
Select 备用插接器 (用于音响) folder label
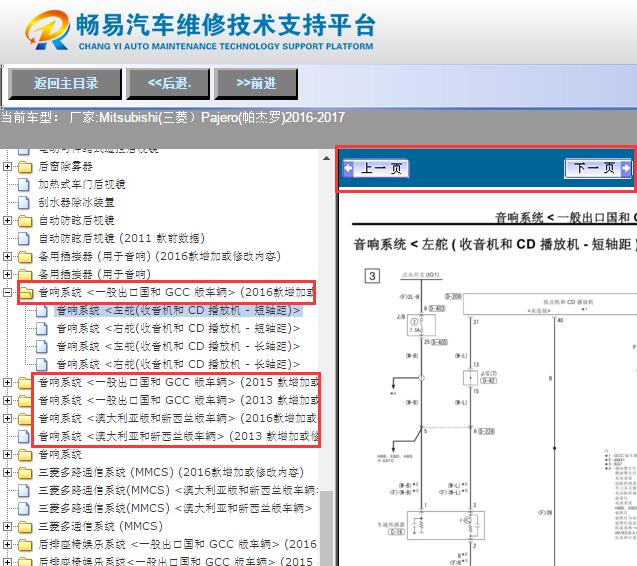[x=94, y=274]
